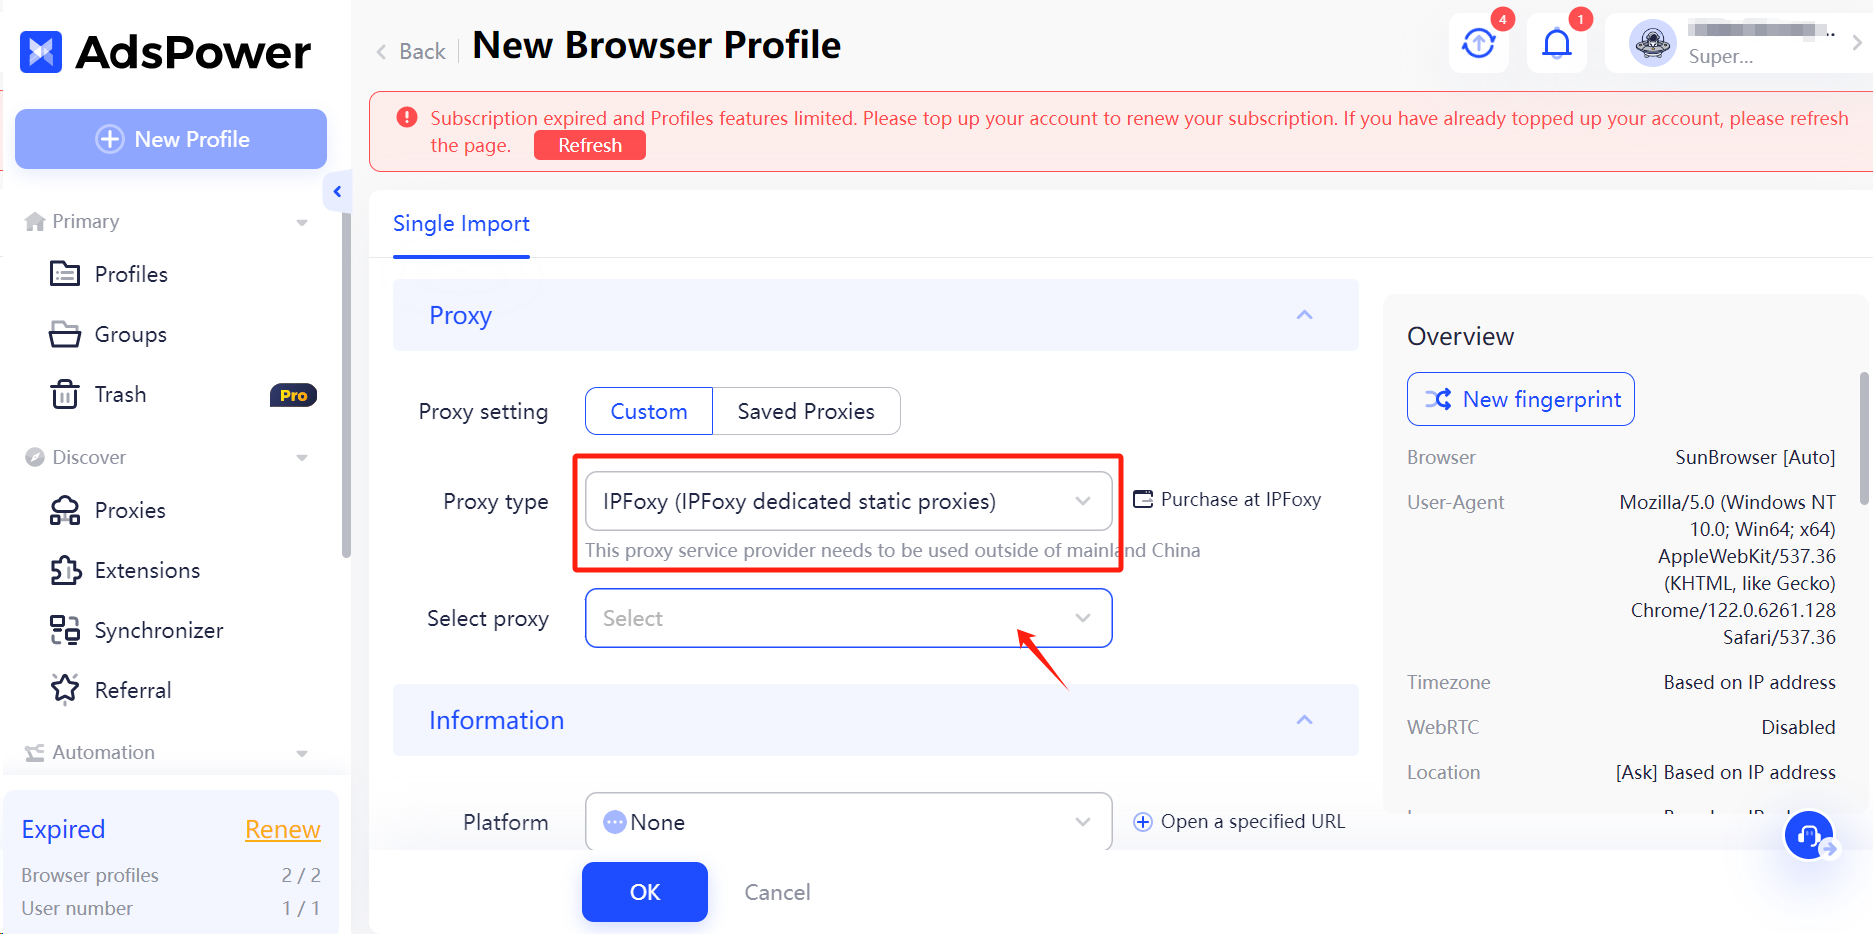Open the Proxy type dropdown
Image resolution: width=1873 pixels, height=934 pixels.
pyautogui.click(x=848, y=501)
